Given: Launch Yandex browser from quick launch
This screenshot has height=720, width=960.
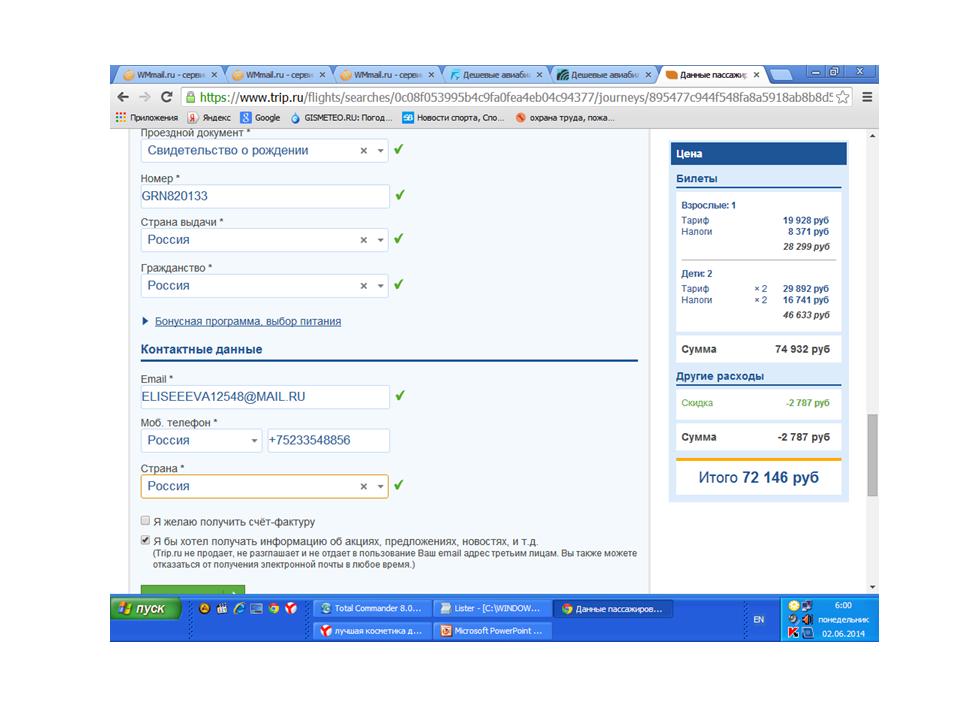Looking at the screenshot, I should 291,608.
